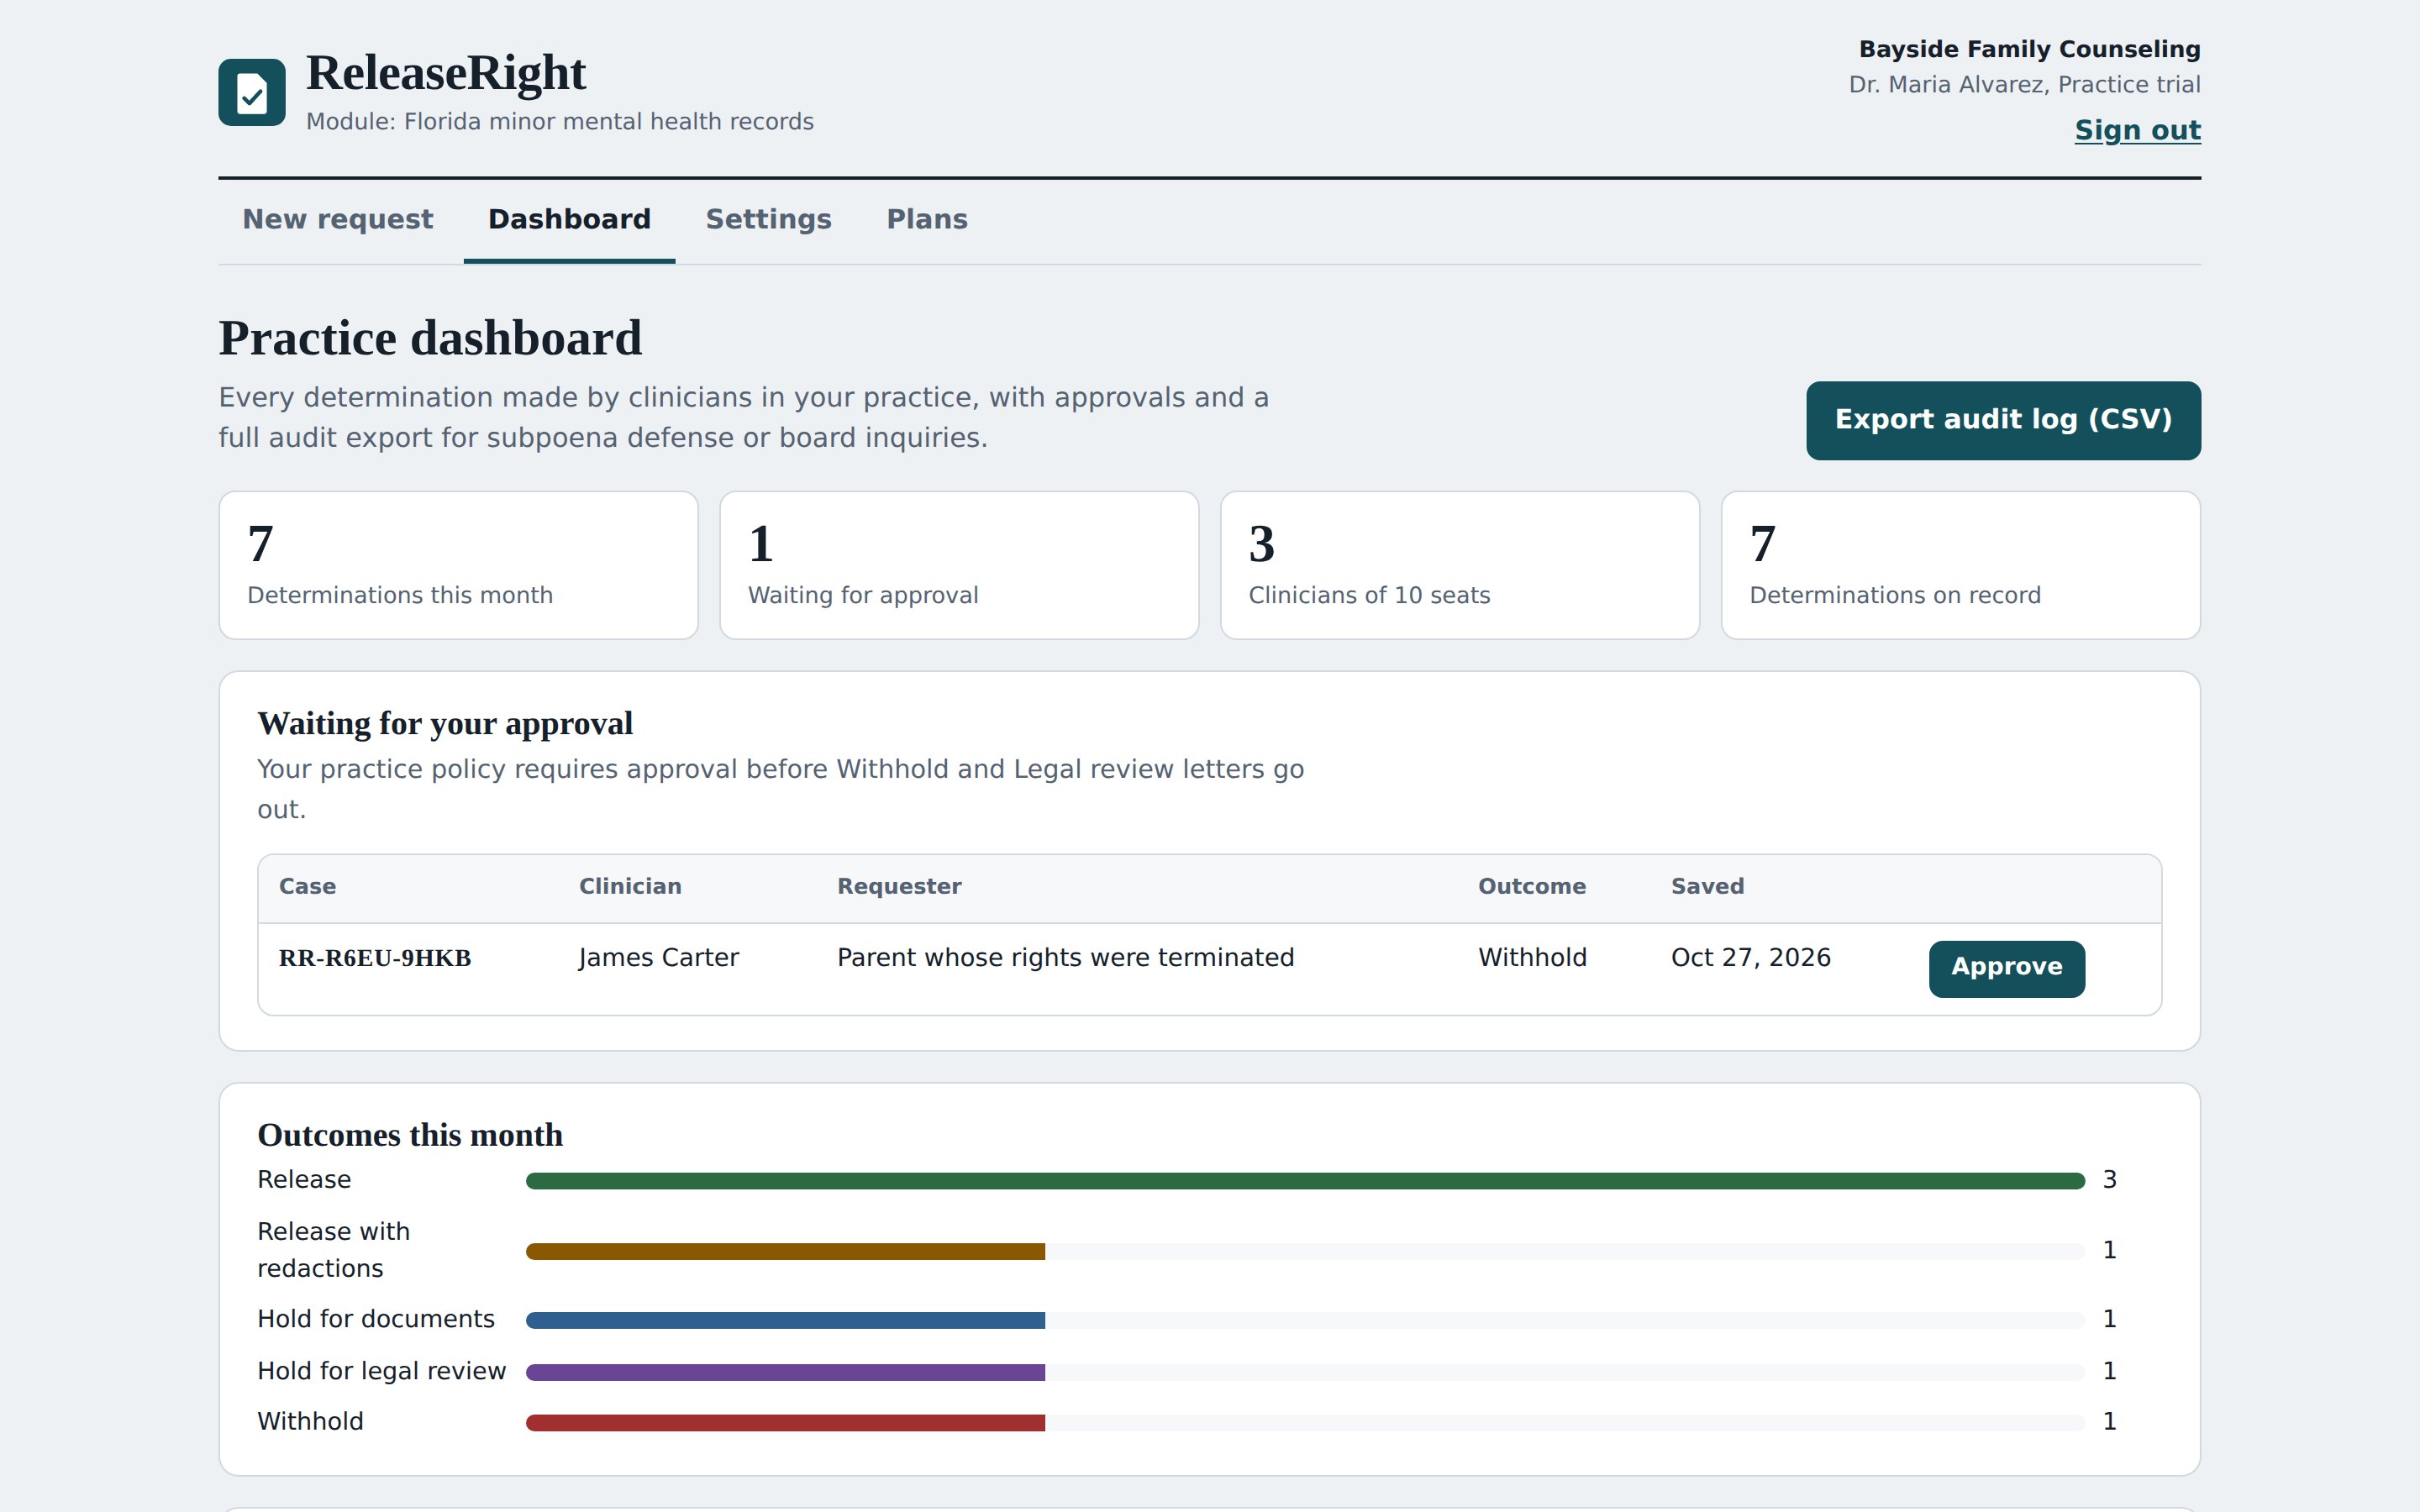2420x1512 pixels.
Task: Click the 'Hold for legal review' label
Action: pos(381,1371)
